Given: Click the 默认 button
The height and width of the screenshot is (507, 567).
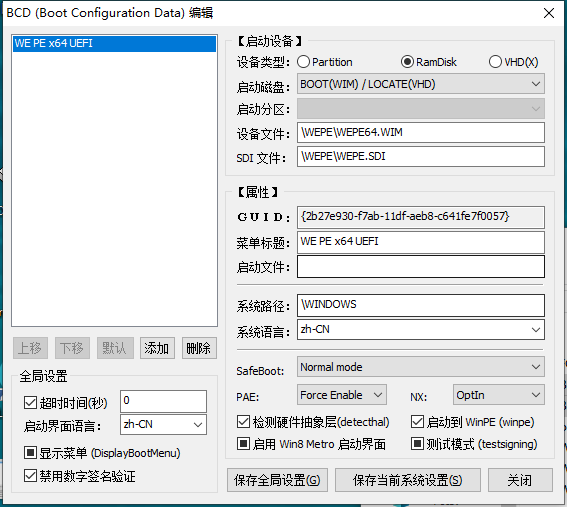Looking at the screenshot, I should click(x=115, y=348).
